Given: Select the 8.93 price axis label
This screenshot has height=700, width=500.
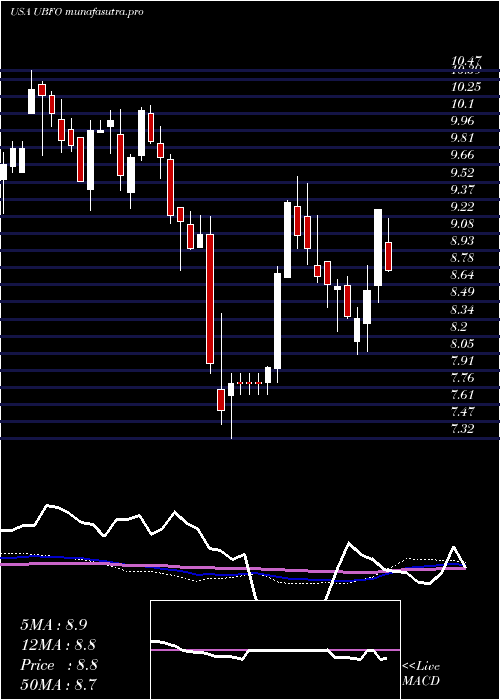Looking at the screenshot, I should coord(464,241).
